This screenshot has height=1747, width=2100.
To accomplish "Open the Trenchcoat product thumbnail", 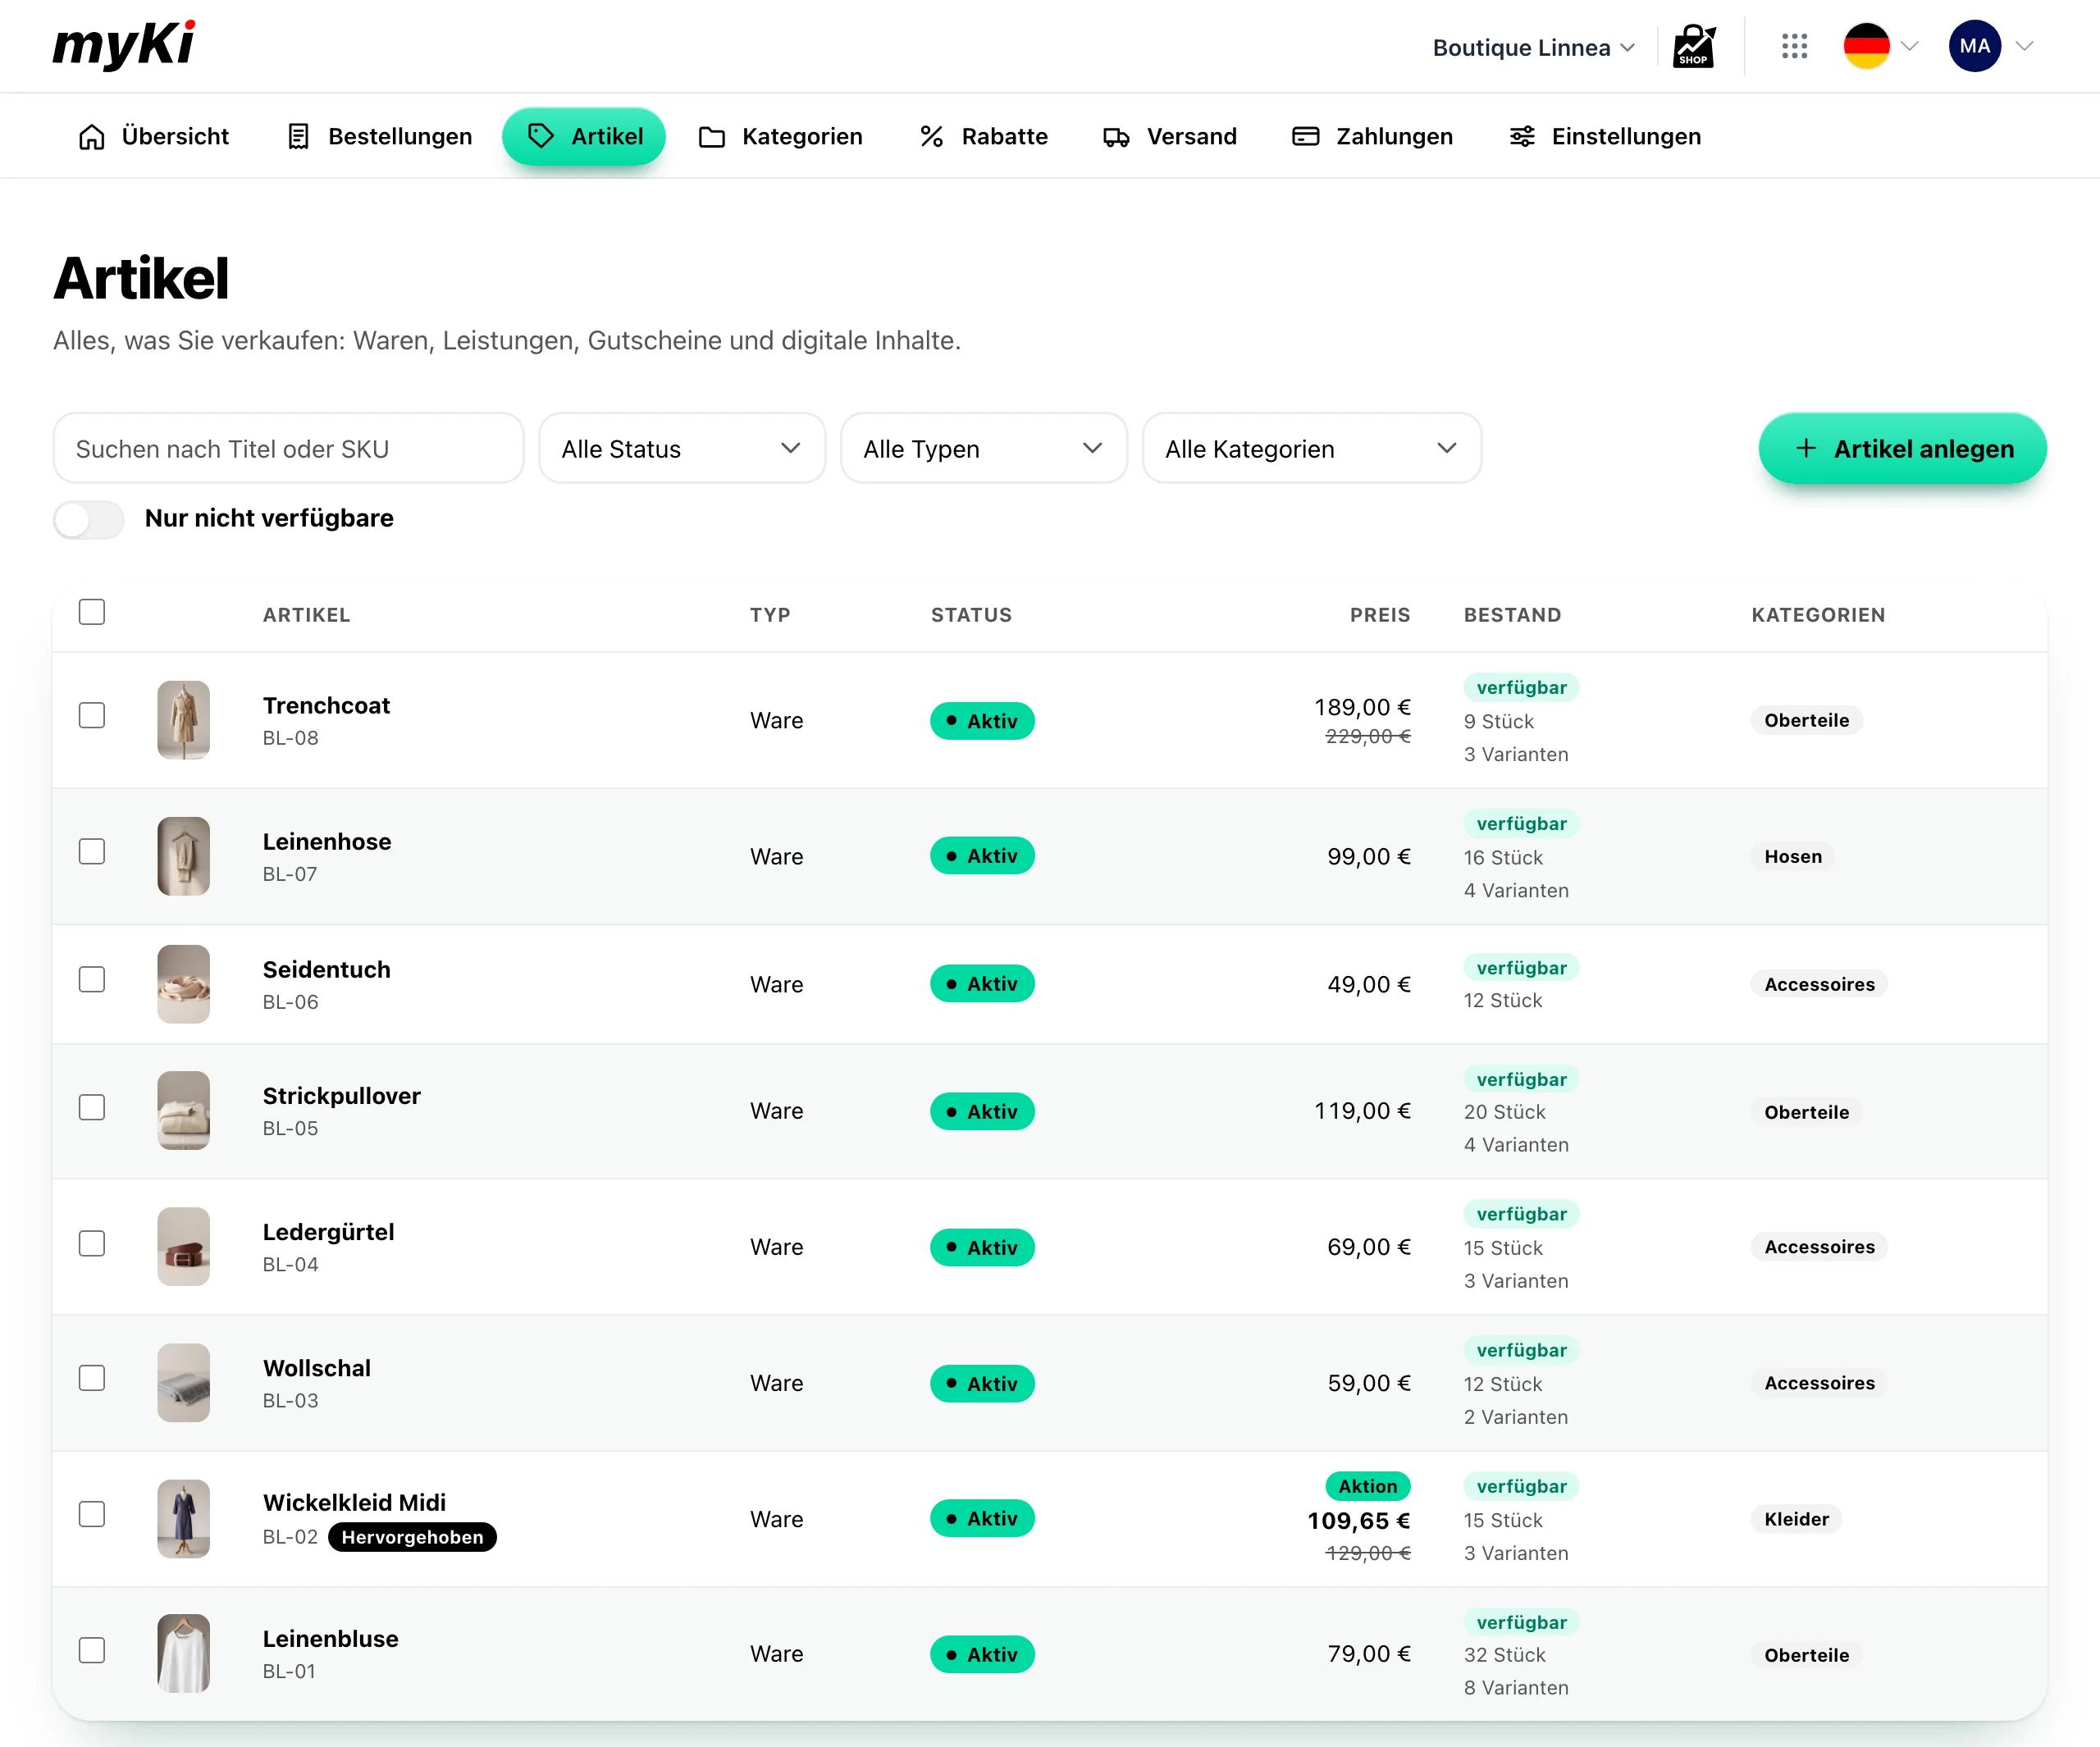I will [184, 720].
